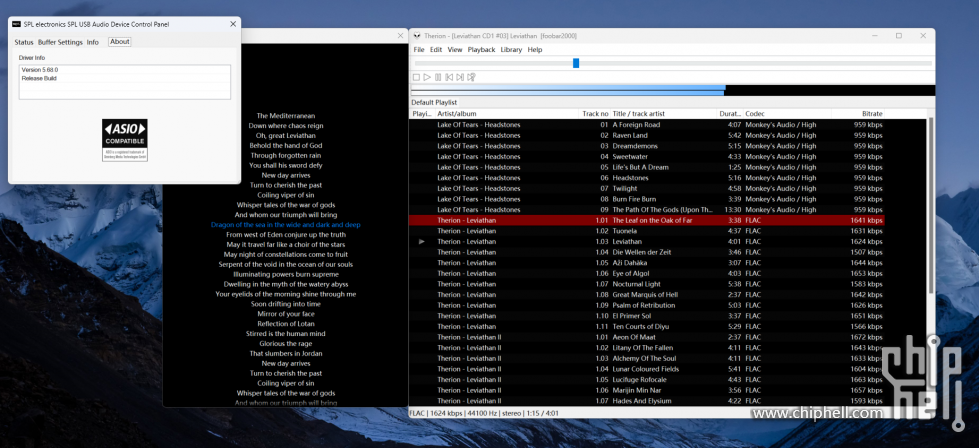Image resolution: width=979 pixels, height=448 pixels.
Task: Switch to Status tab in SPL panel
Action: click(24, 42)
